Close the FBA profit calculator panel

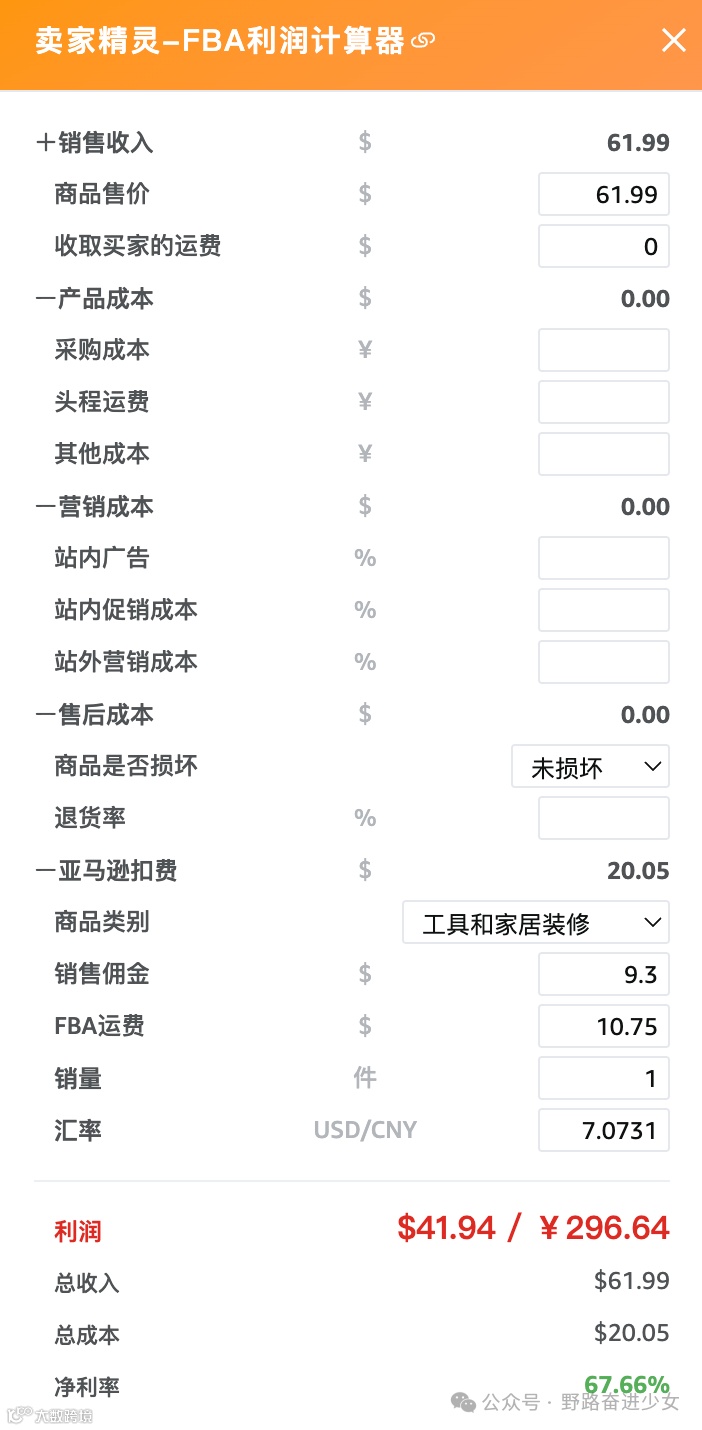pyautogui.click(x=674, y=40)
